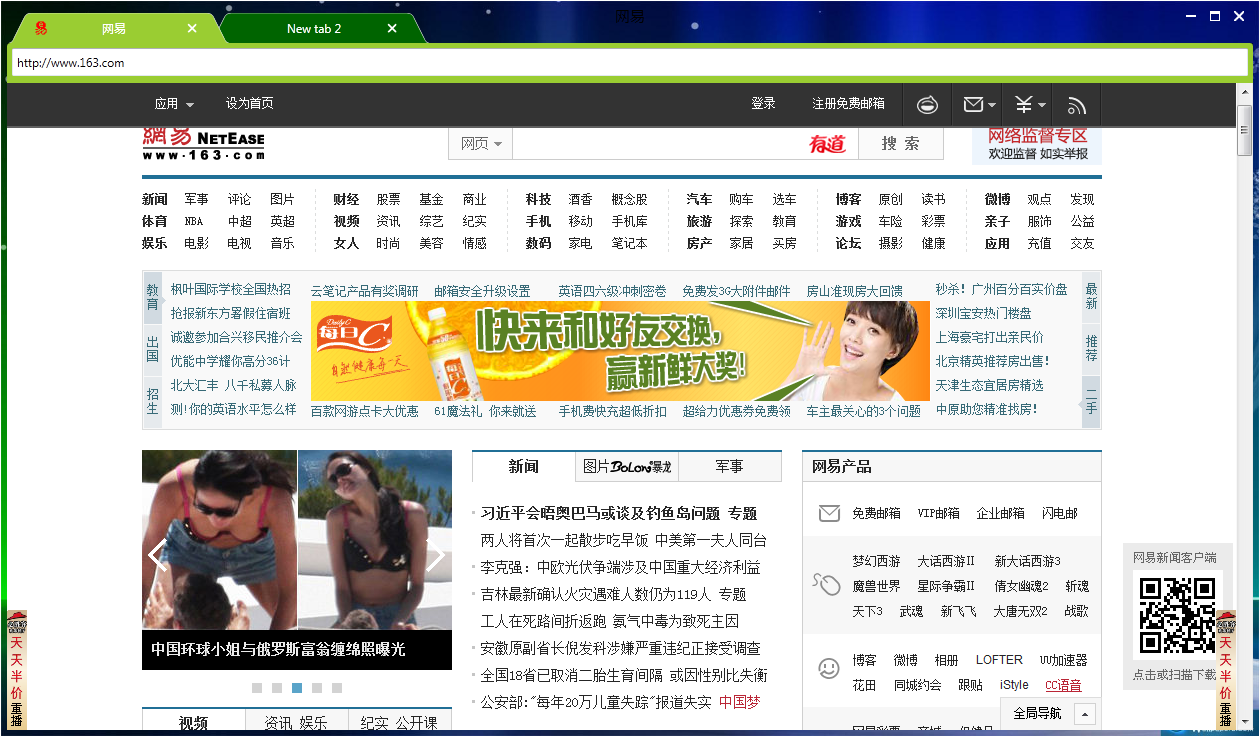This screenshot has width=1260, height=737.
Task: Click the 搜索 search button
Action: pyautogui.click(x=900, y=144)
